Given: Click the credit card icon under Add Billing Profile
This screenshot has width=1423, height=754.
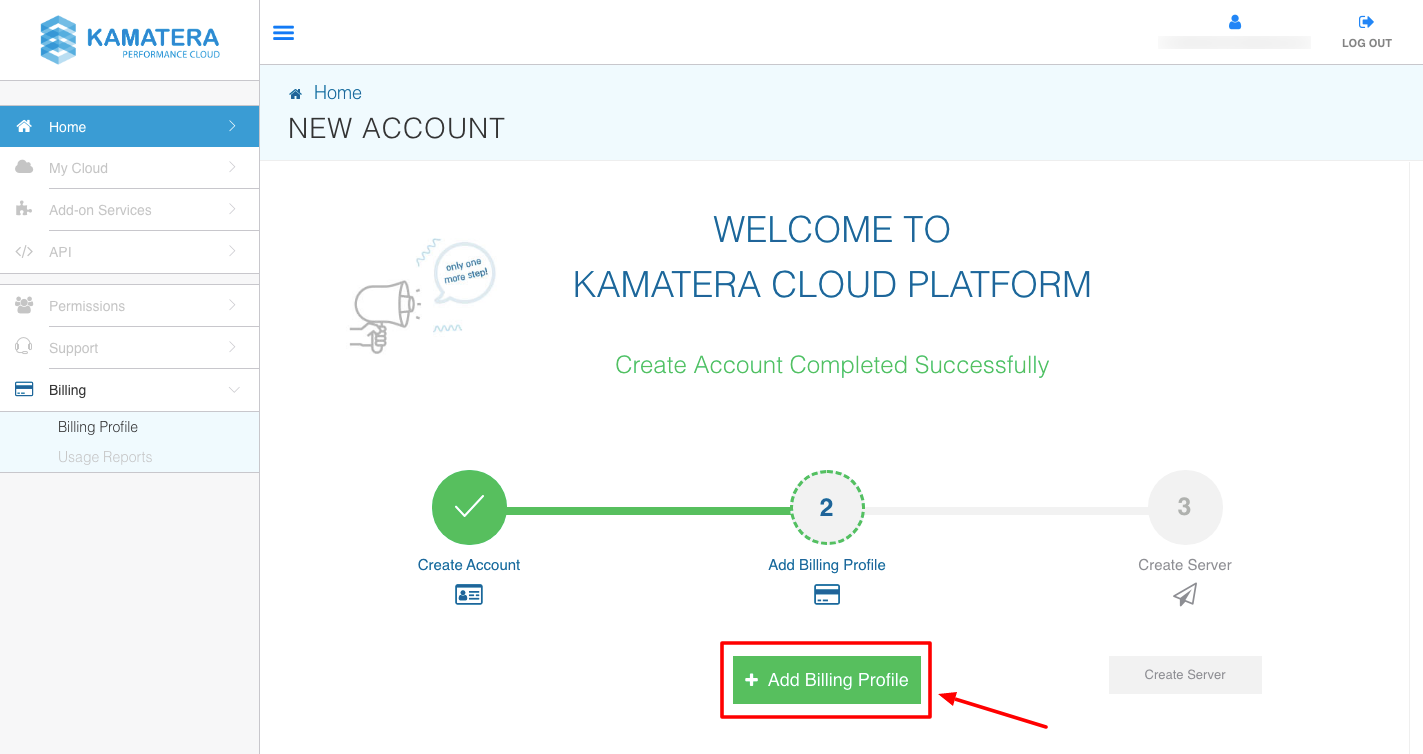Looking at the screenshot, I should click(827, 595).
